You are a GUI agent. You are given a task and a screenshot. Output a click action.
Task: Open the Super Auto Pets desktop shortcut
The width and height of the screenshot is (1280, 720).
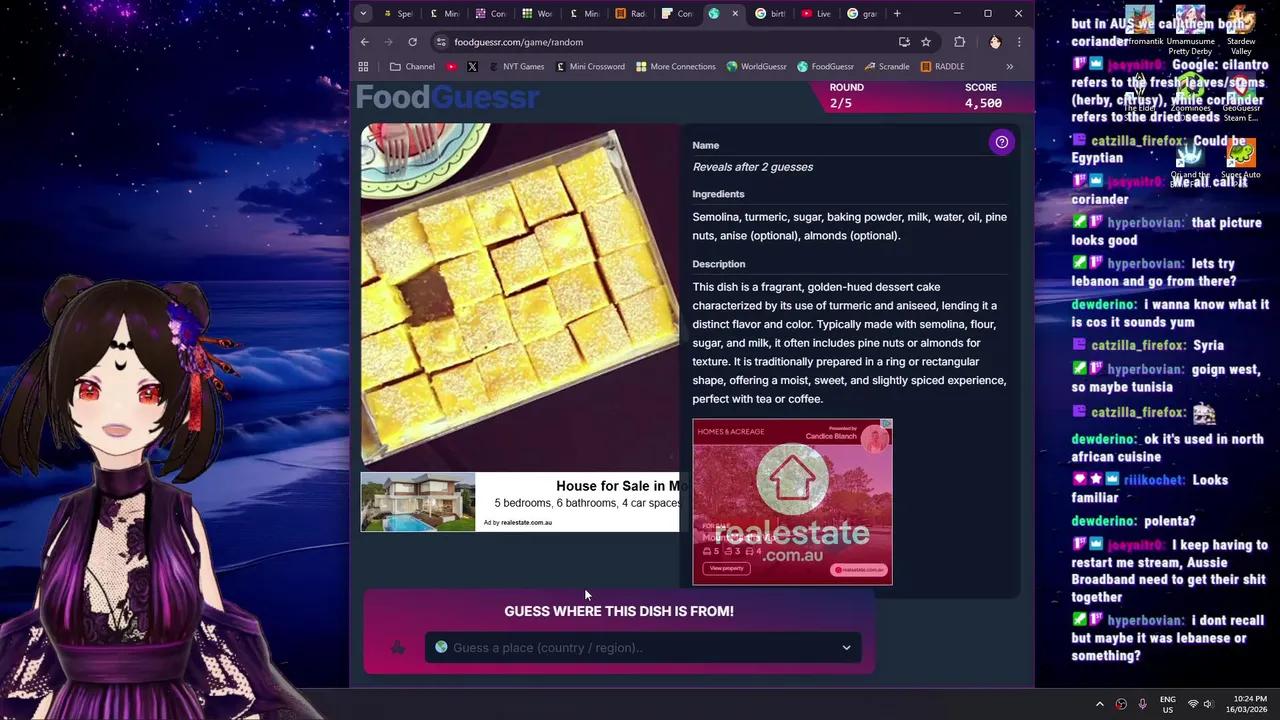(x=1240, y=162)
